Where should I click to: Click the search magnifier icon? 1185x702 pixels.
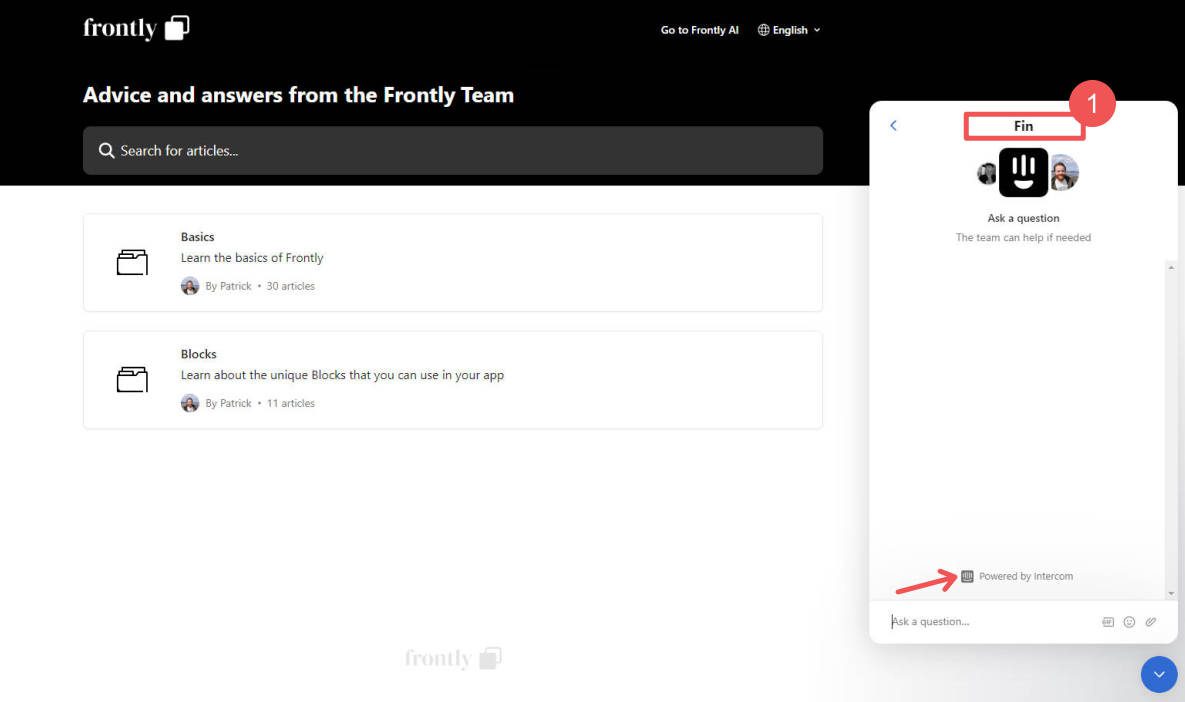(x=106, y=150)
